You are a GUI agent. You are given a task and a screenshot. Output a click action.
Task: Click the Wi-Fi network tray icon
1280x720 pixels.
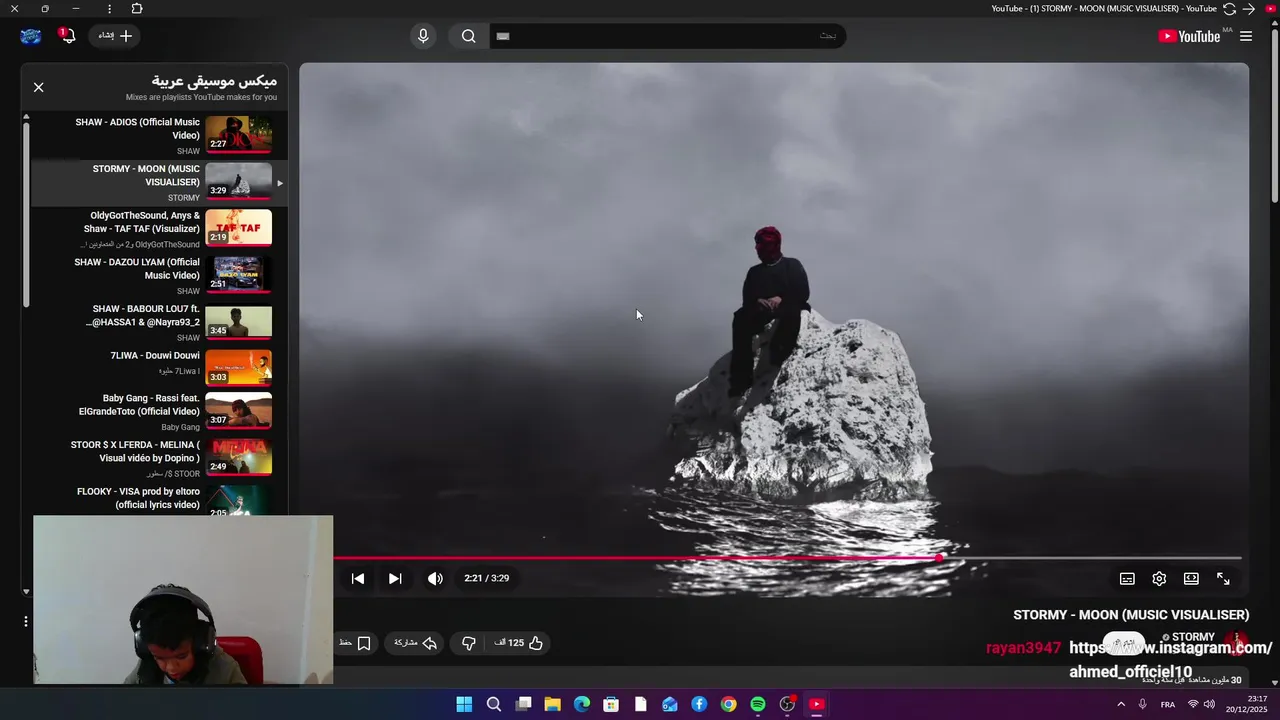(1193, 704)
